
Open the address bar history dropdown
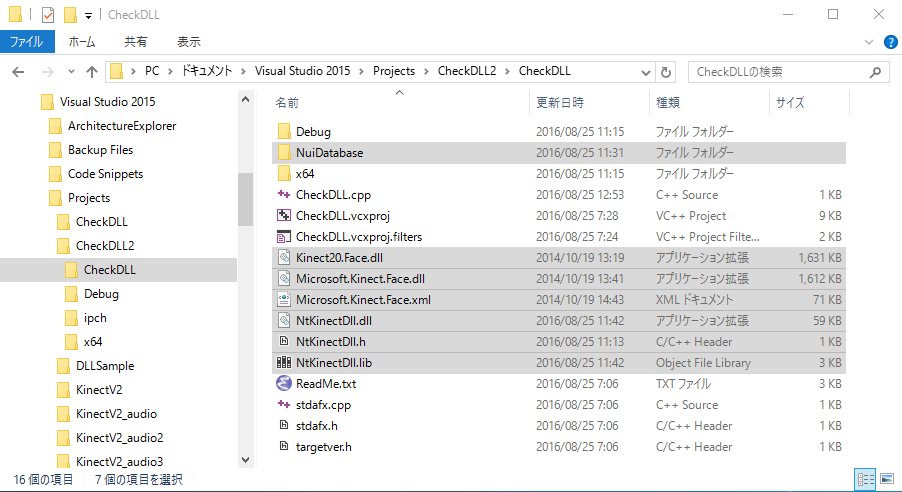click(645, 72)
